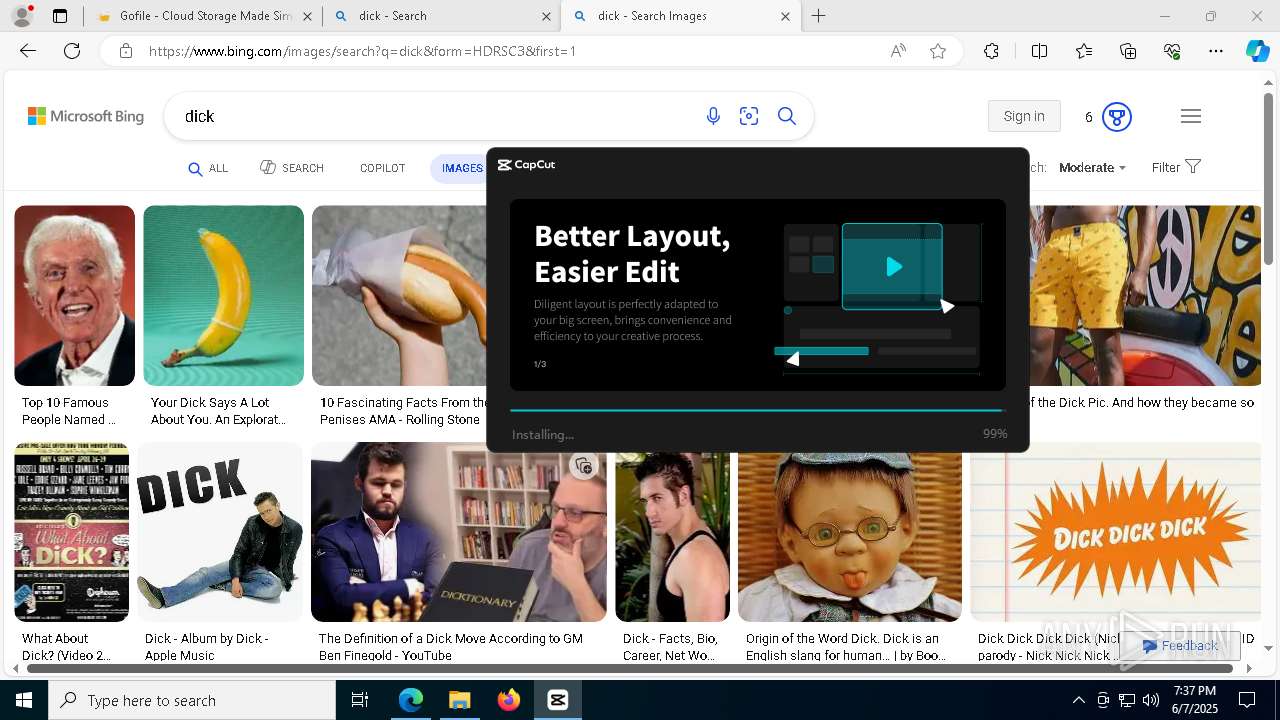The width and height of the screenshot is (1280, 720).
Task: Click the horizontal scrollbar at page bottom
Action: pos(628,667)
